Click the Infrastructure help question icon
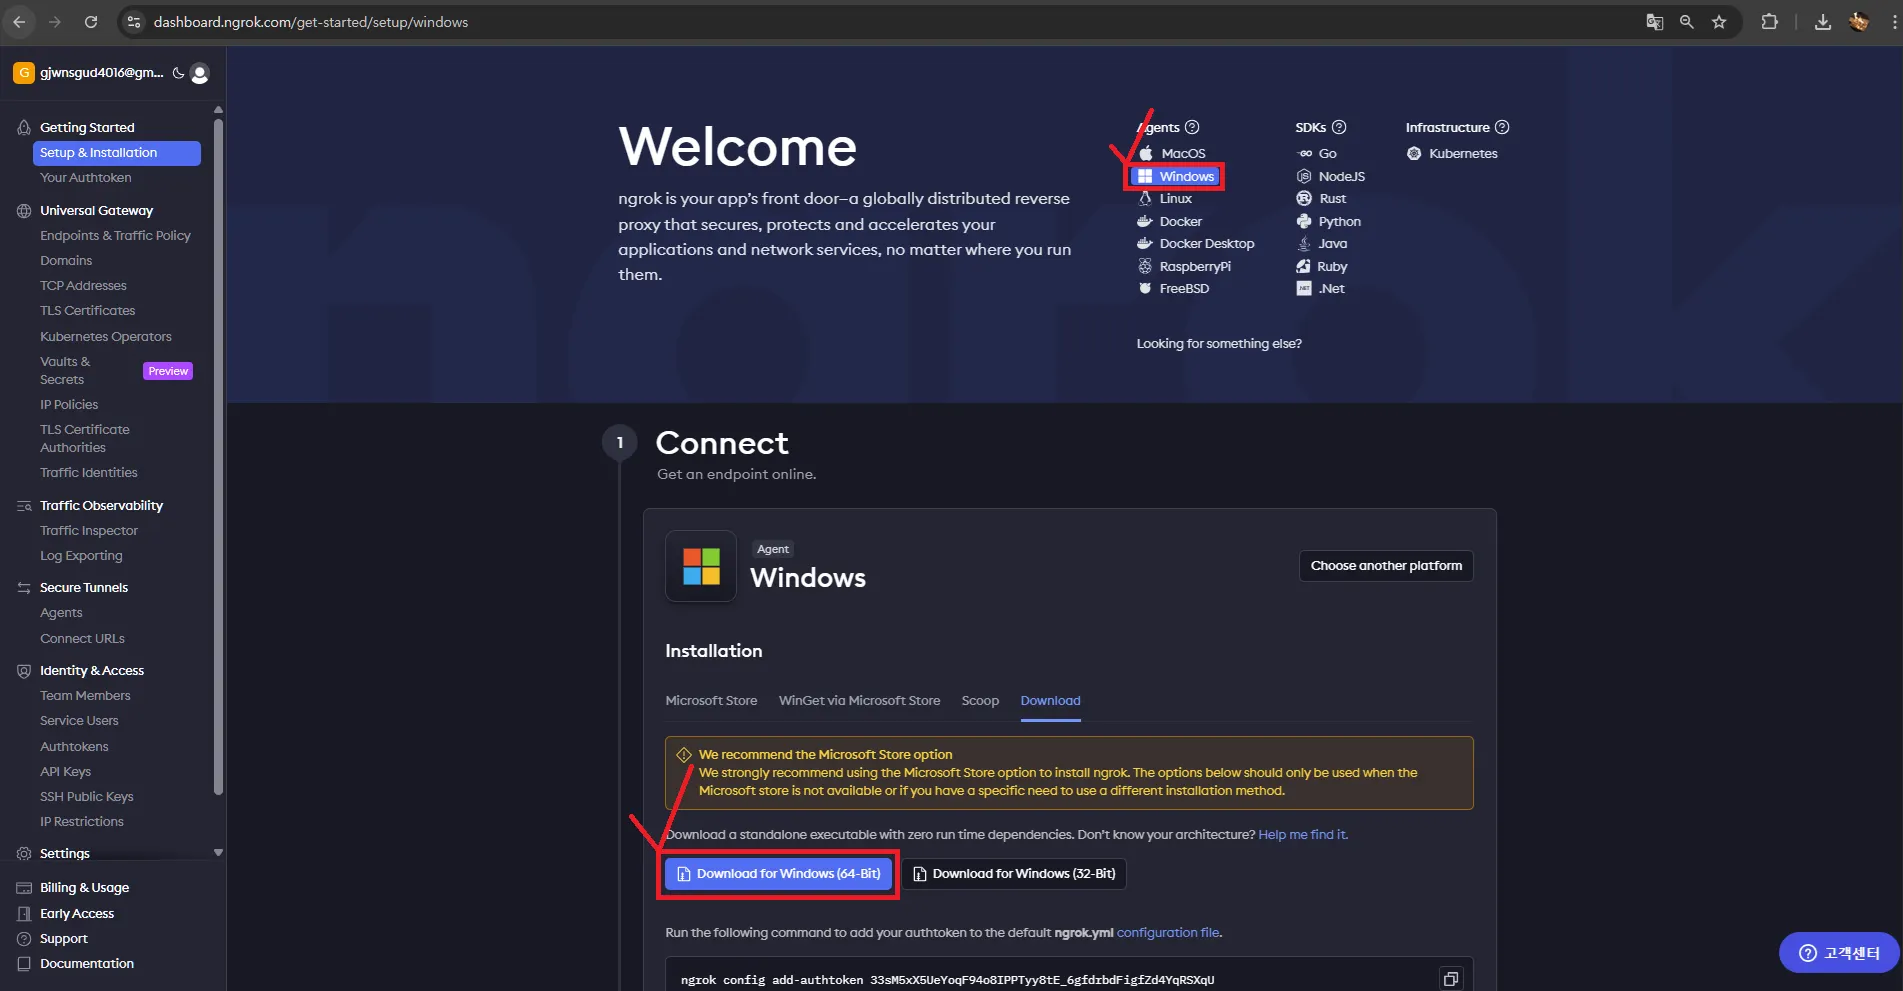This screenshot has height=991, width=1903. coord(1502,127)
